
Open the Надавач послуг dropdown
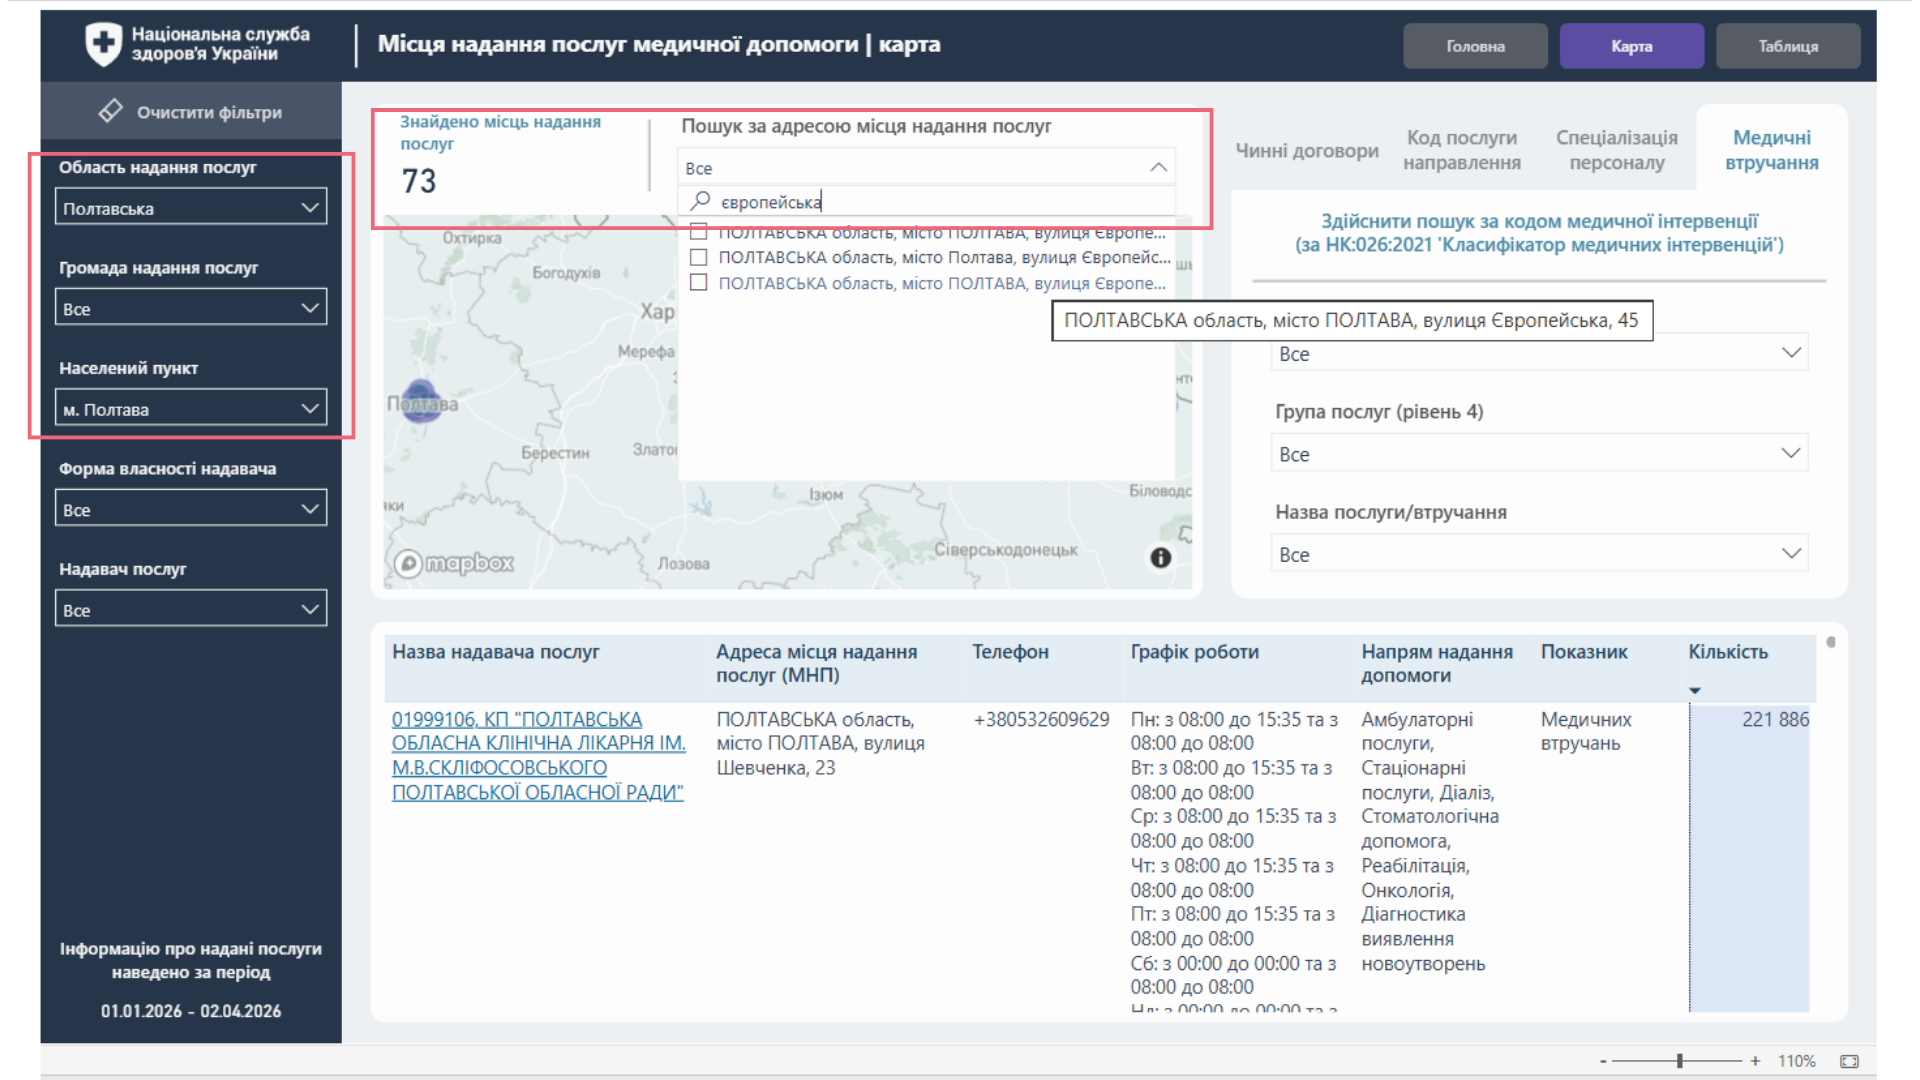click(x=191, y=609)
